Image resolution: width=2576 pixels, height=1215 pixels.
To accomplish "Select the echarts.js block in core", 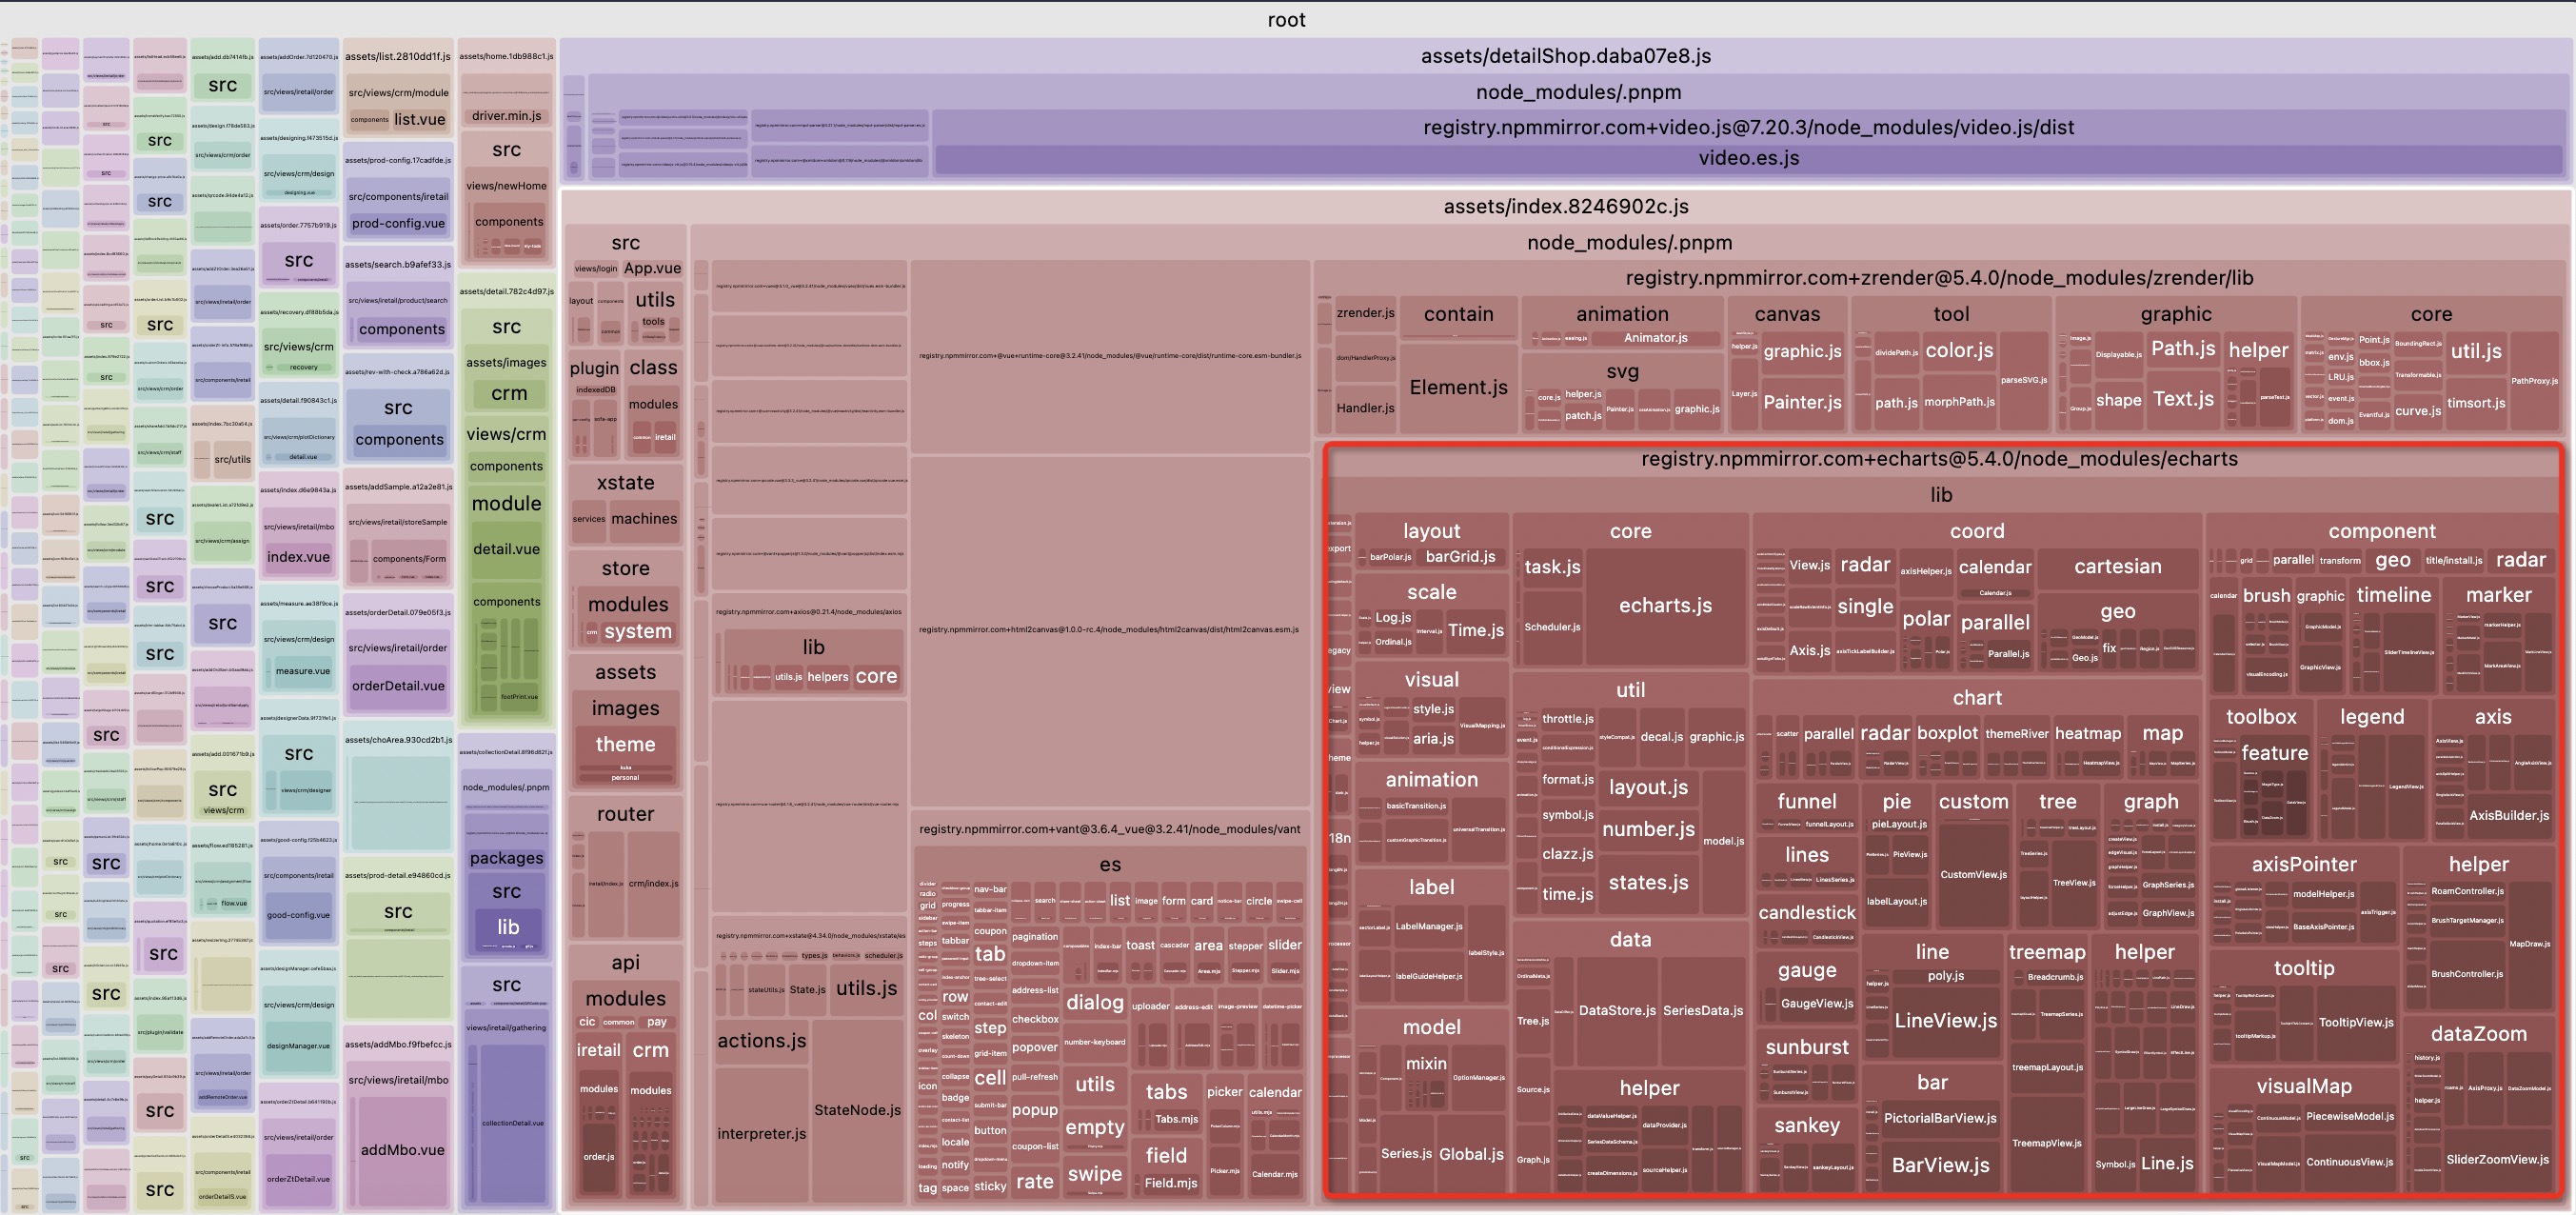I will 1665,606.
